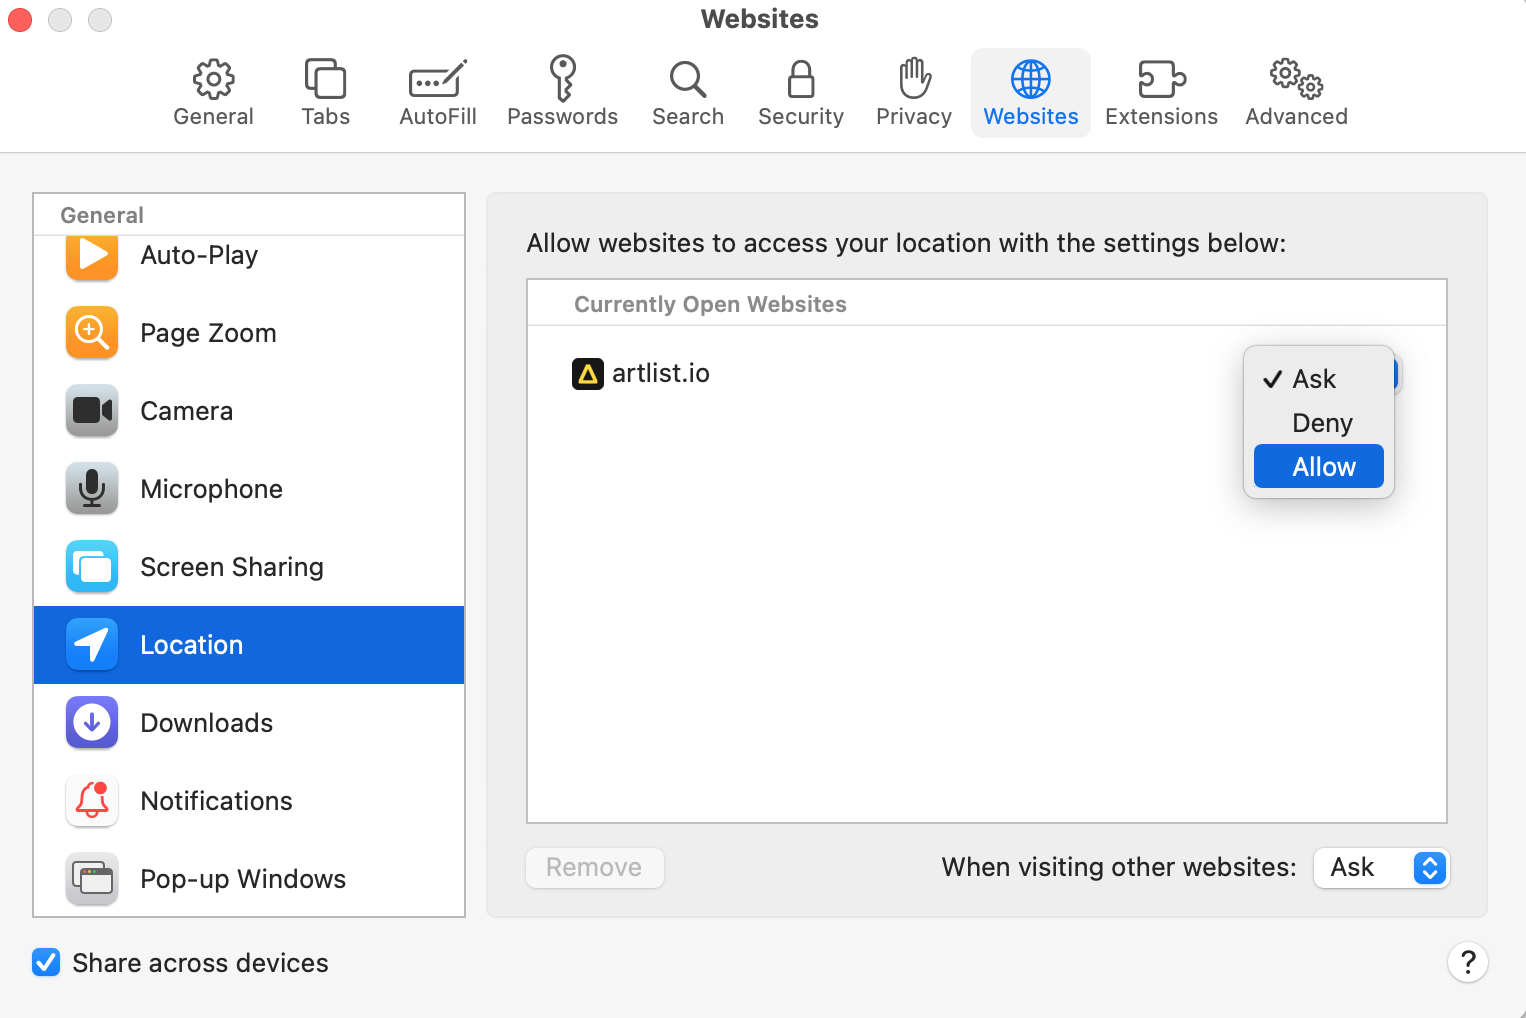
Task: Open the When visiting other websites dropdown
Action: [1381, 868]
